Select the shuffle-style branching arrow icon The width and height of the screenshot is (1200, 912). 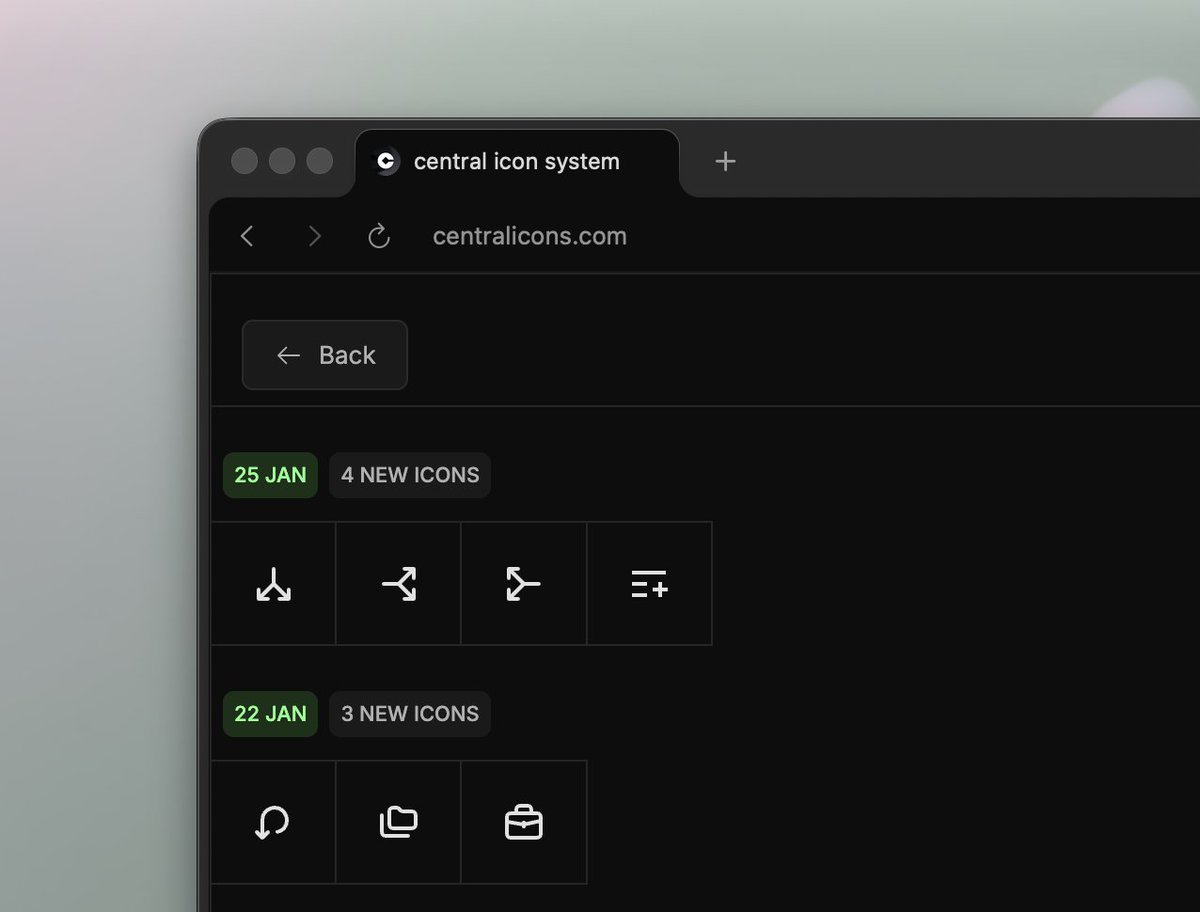click(x=399, y=584)
